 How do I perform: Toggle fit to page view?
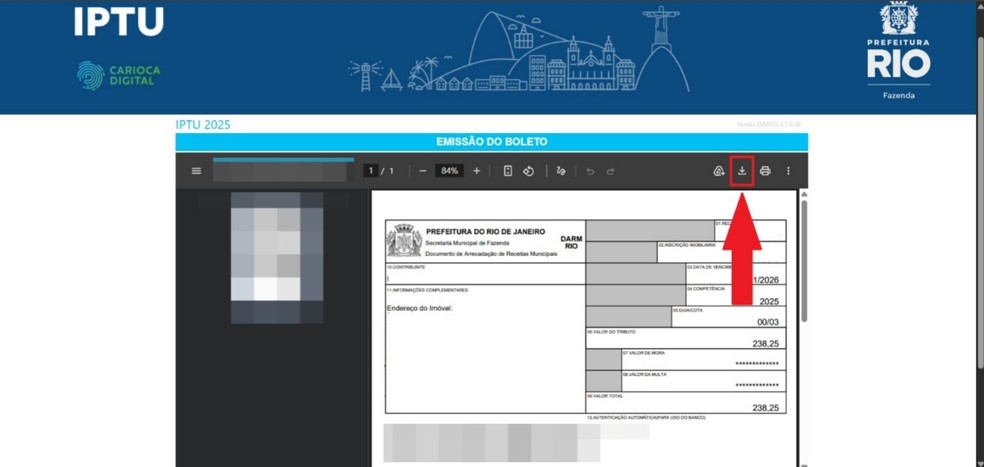click(508, 171)
